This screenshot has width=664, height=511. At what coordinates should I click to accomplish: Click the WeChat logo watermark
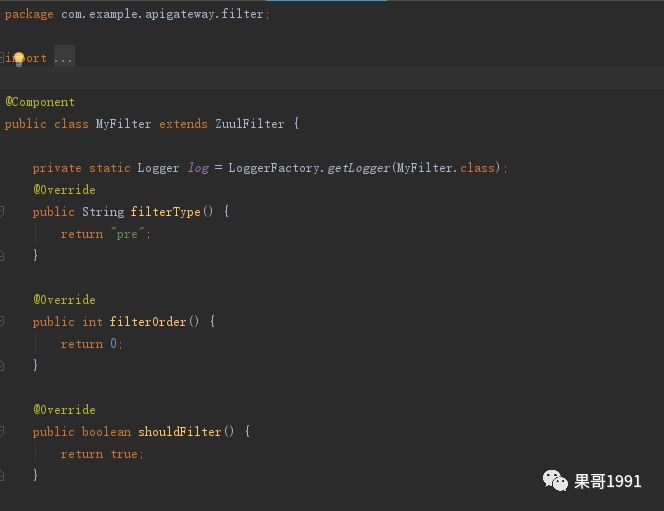click(x=555, y=481)
